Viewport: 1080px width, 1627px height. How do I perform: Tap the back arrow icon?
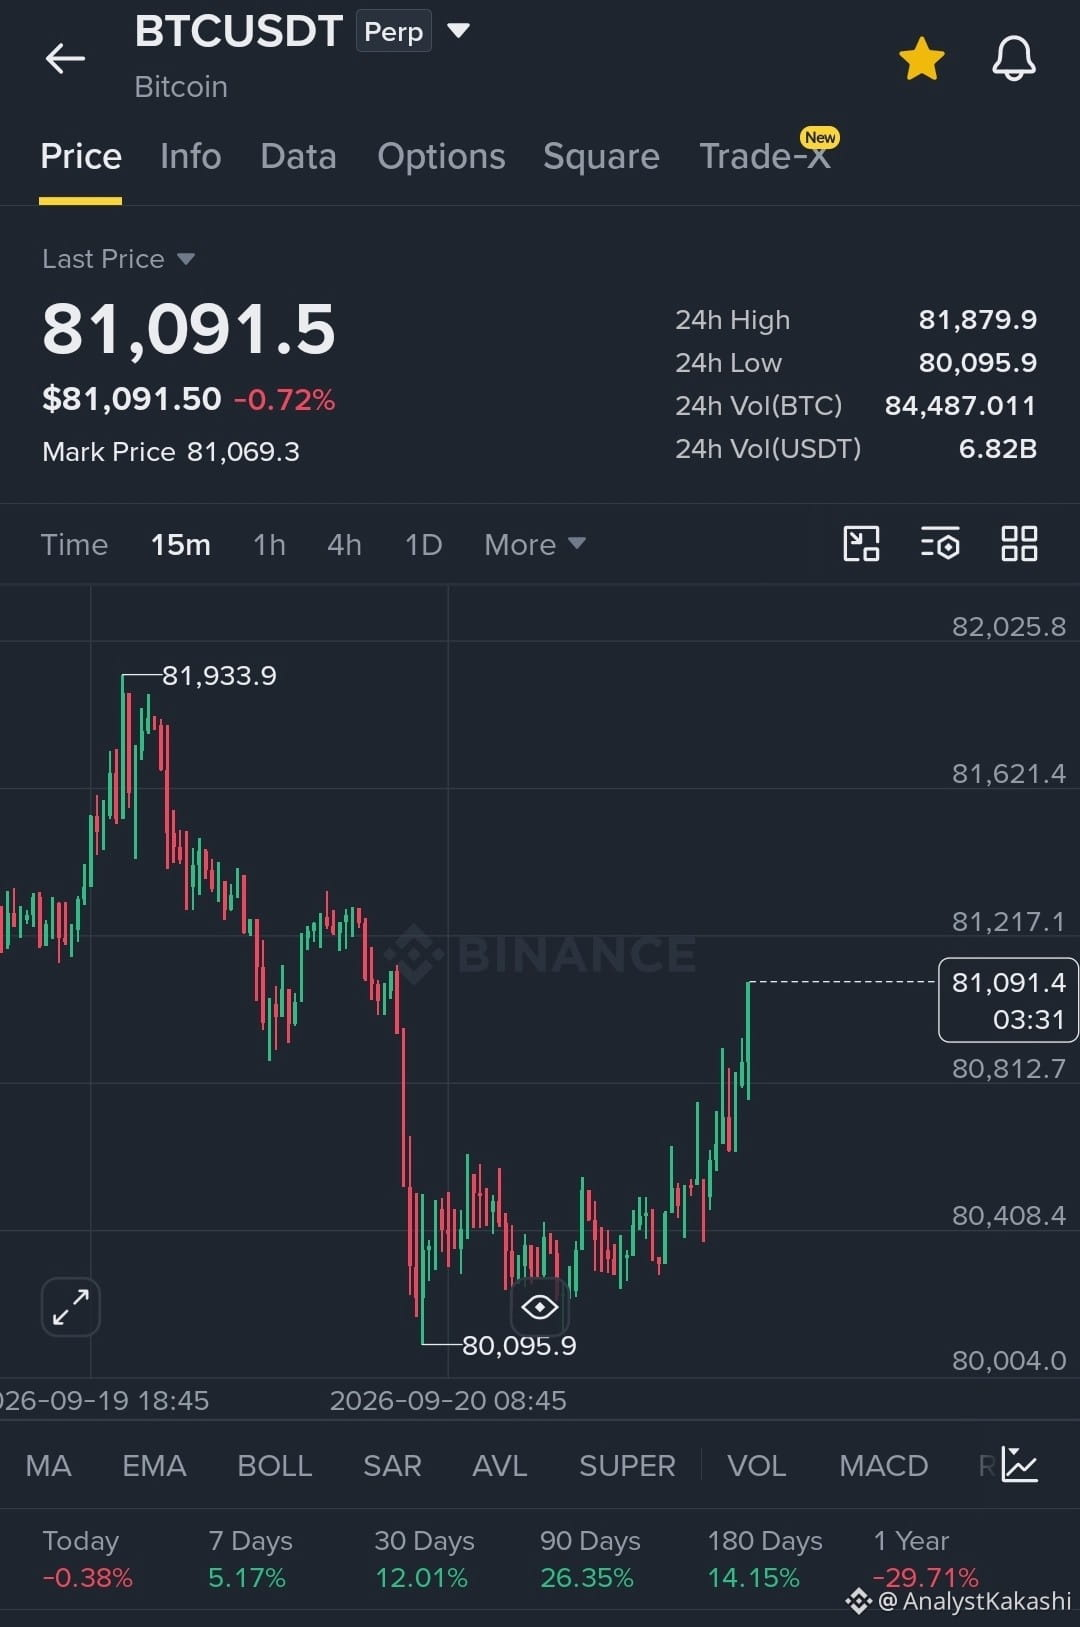click(65, 58)
